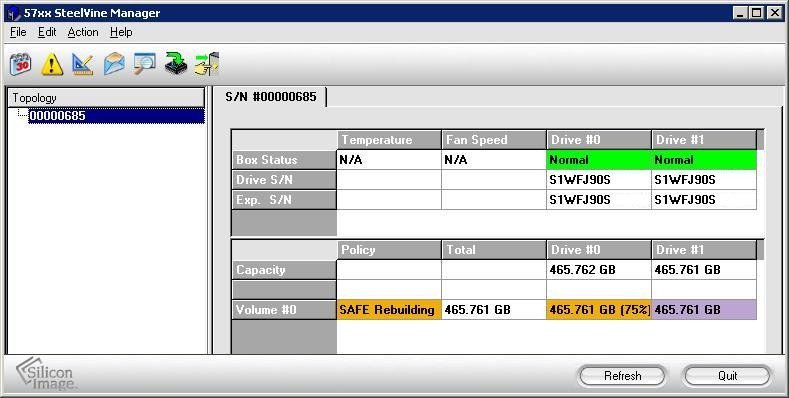Viewport: 789px width, 398px height.
Task: Click Drive S/N value S1WFJ90S for Drive #1
Action: point(704,180)
